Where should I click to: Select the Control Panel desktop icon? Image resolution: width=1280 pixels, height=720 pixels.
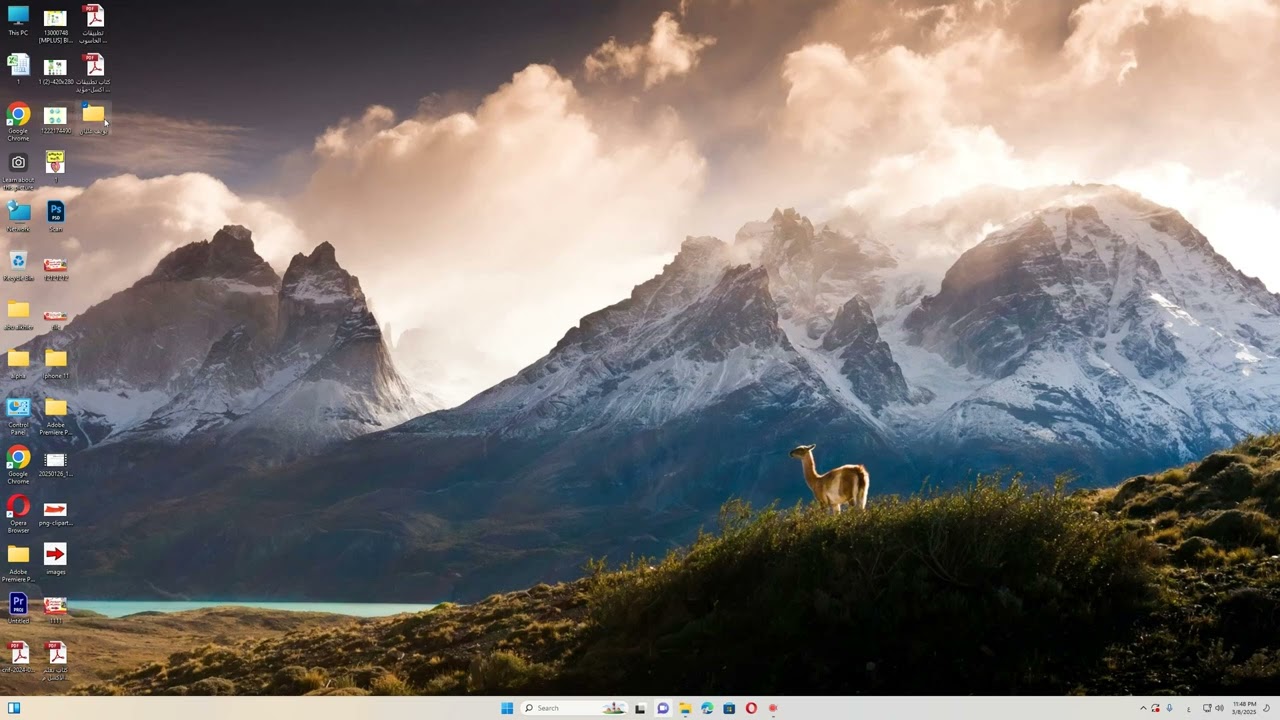point(18,416)
